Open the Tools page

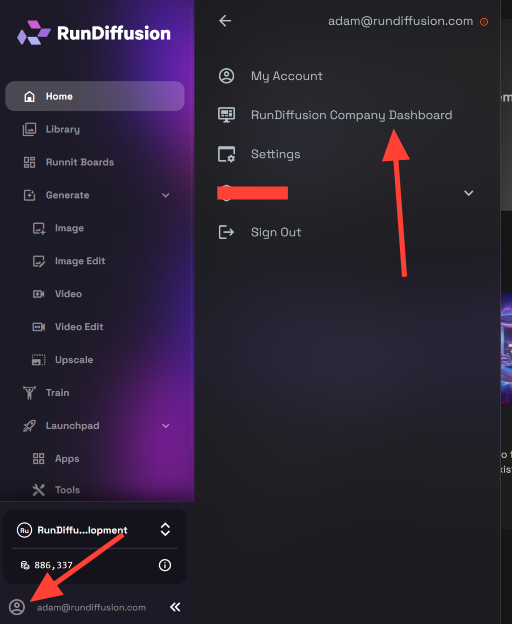(x=67, y=490)
